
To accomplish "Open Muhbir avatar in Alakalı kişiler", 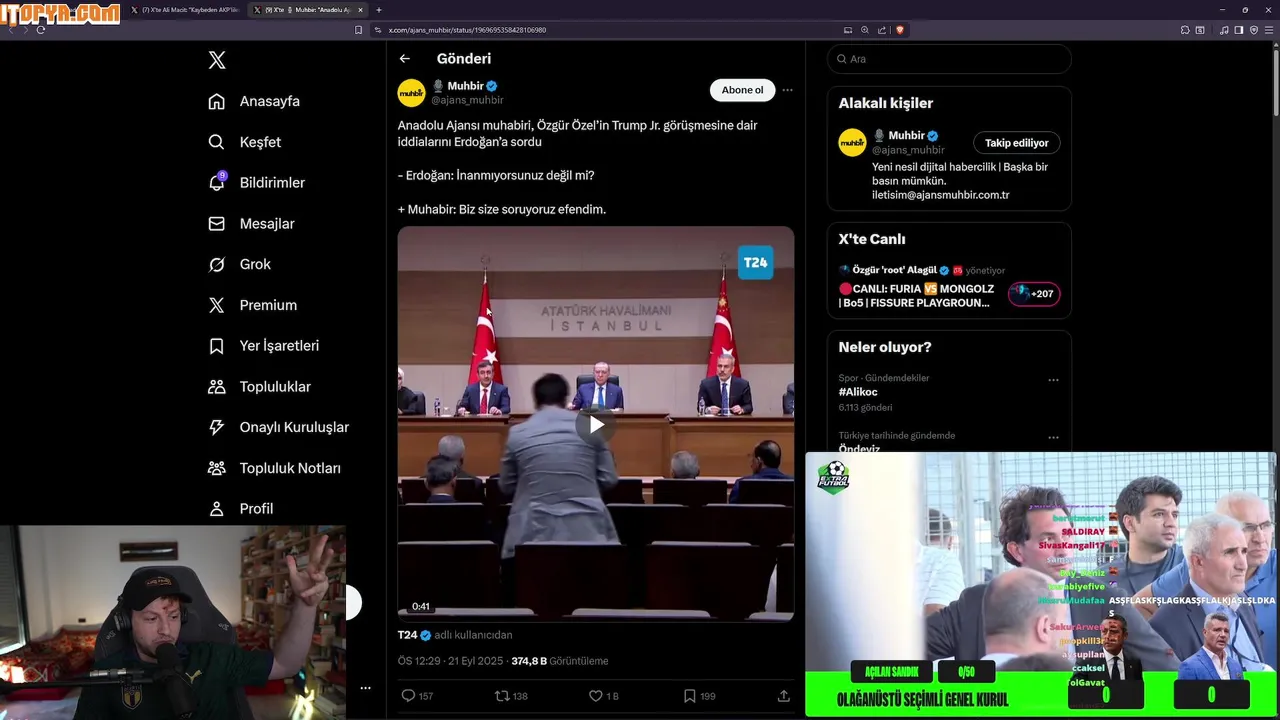I will [852, 142].
